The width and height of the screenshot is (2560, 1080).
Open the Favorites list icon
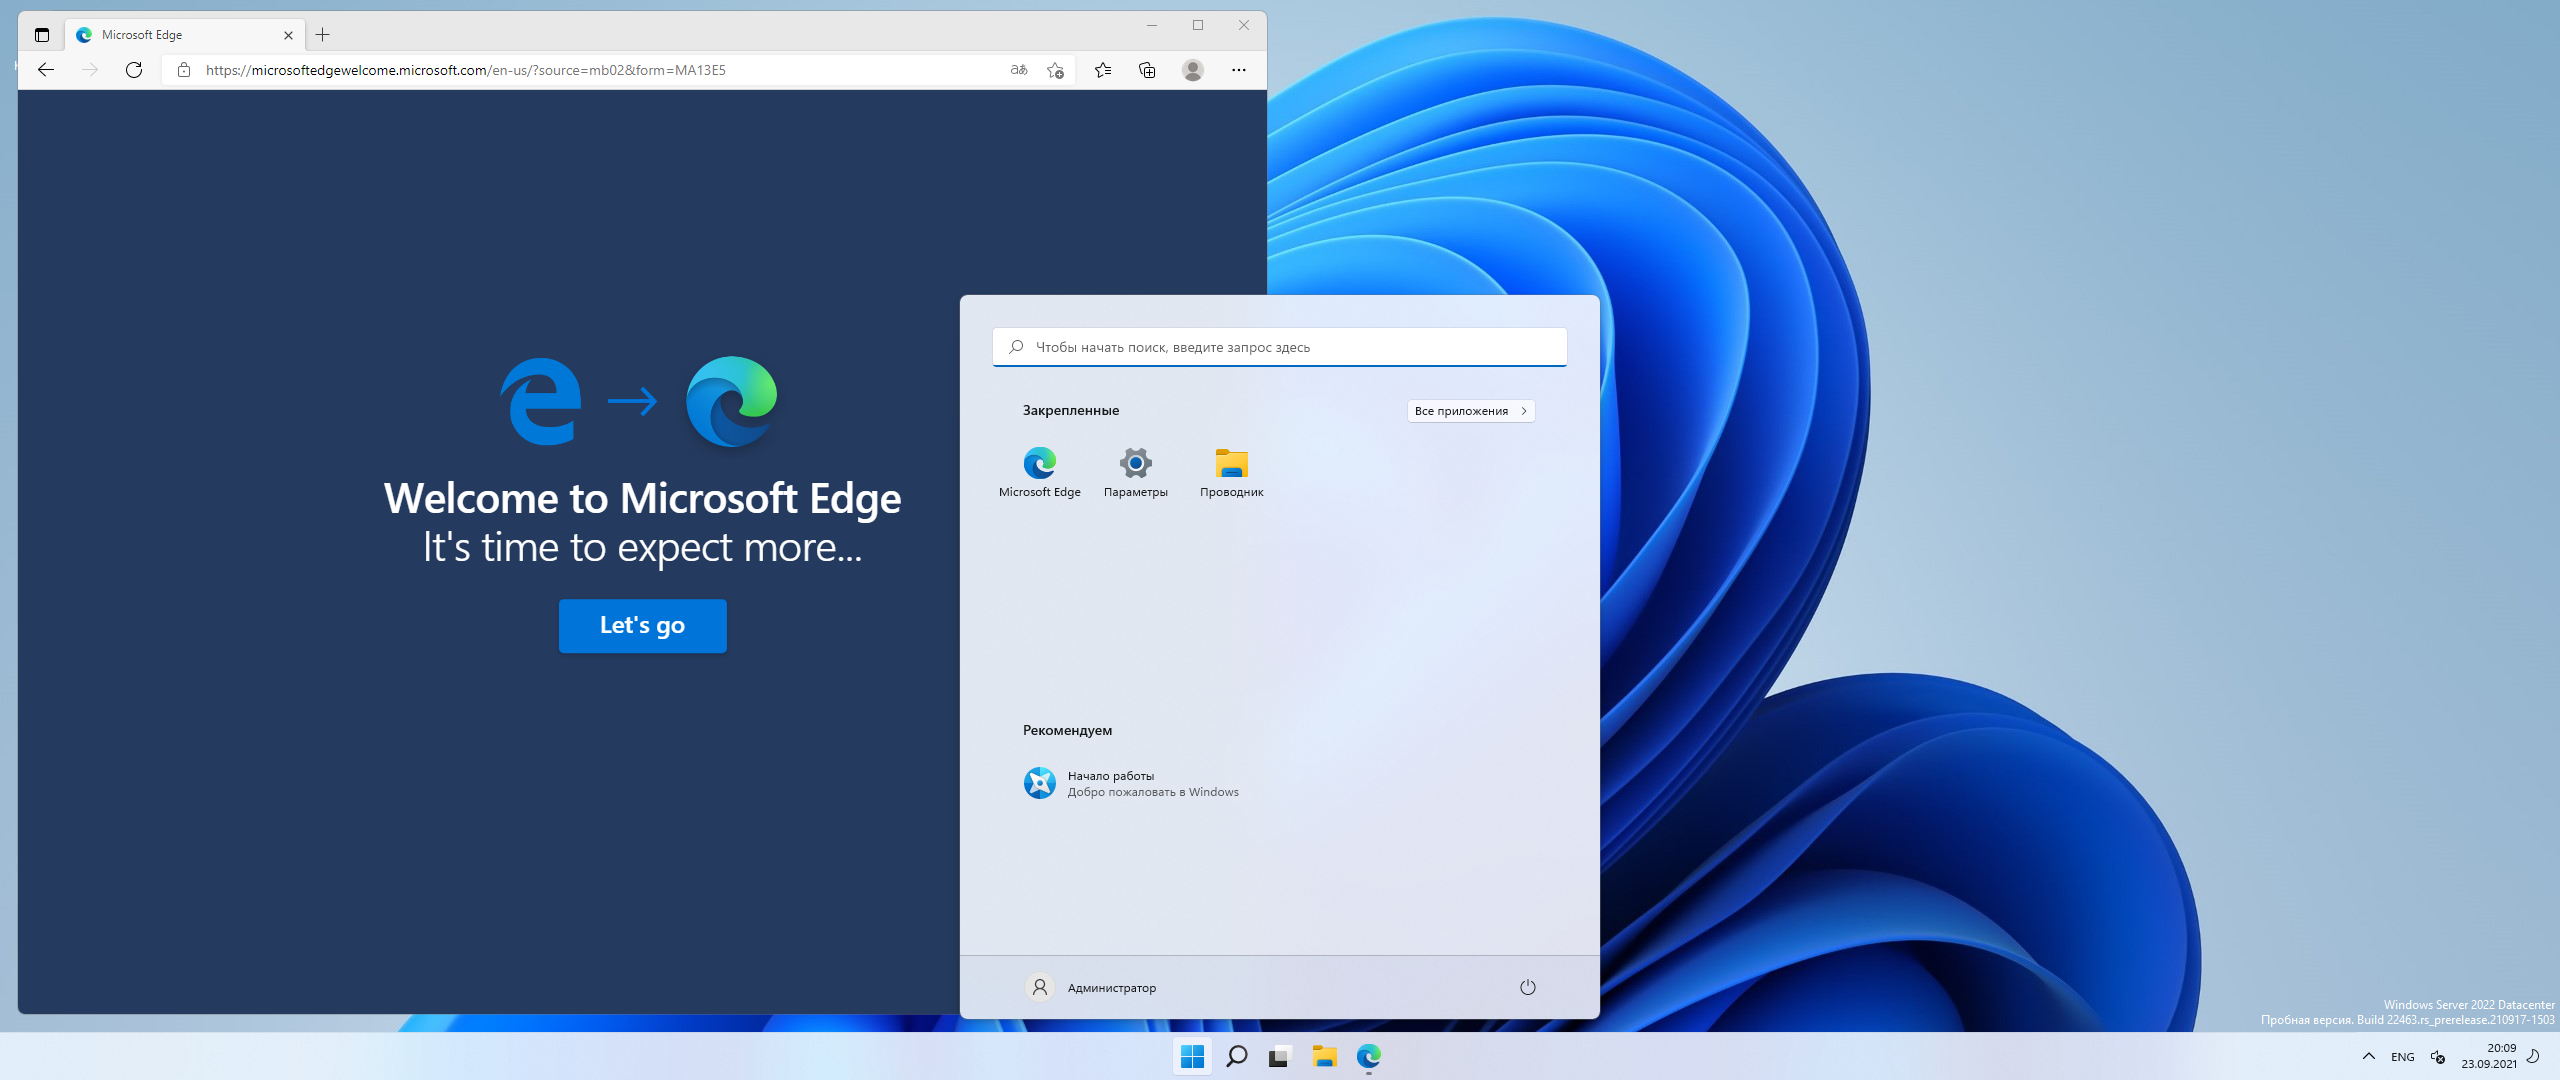[x=1103, y=70]
